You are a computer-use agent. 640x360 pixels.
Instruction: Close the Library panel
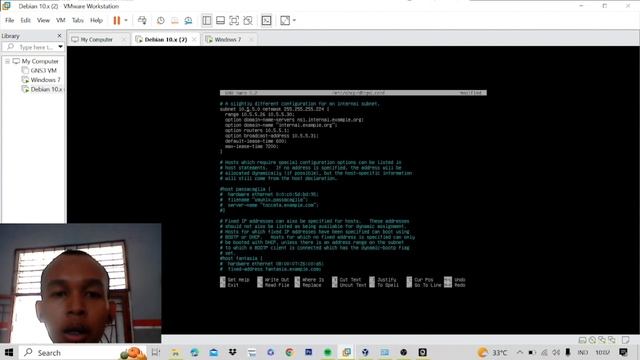click(59, 36)
